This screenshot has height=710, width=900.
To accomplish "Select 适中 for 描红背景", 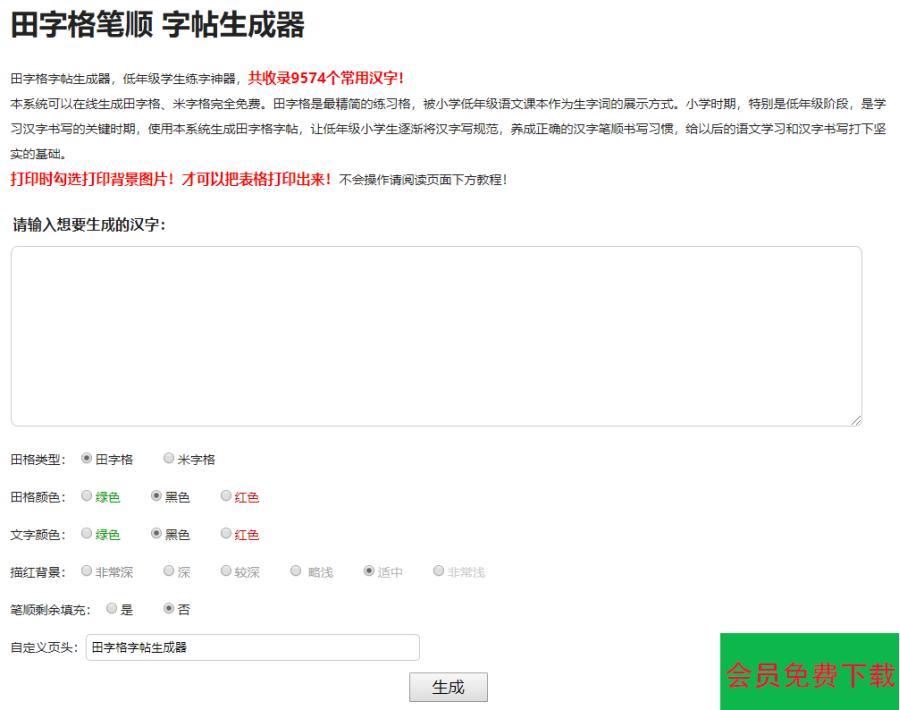I will point(369,571).
